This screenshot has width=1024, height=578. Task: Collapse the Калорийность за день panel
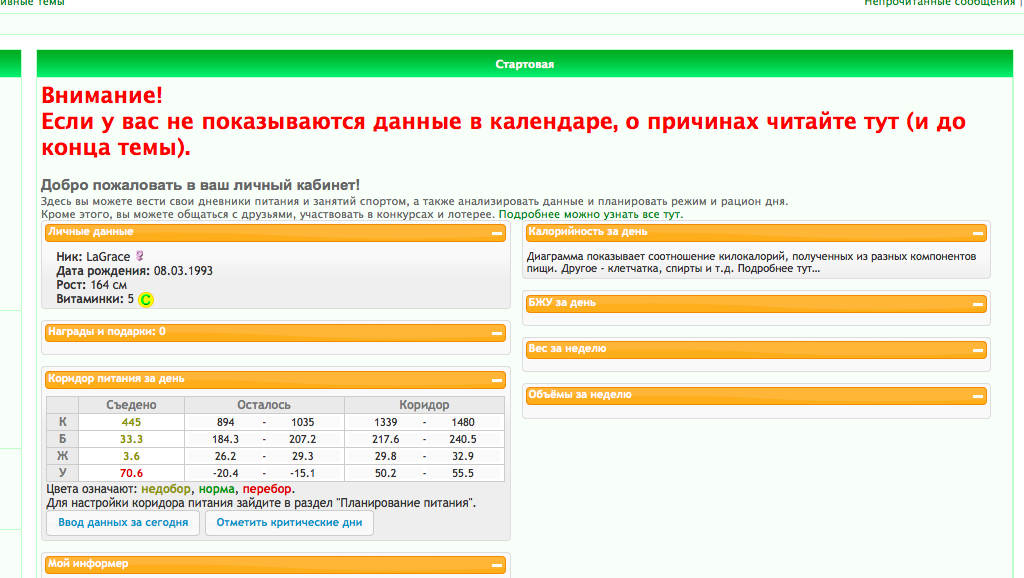[x=978, y=233]
